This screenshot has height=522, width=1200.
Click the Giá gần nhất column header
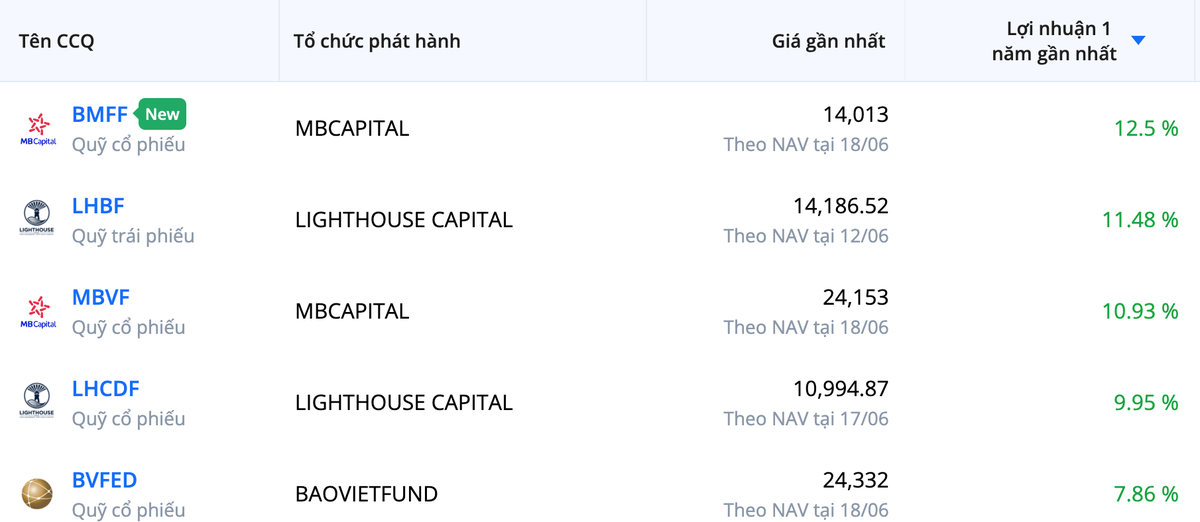click(x=828, y=42)
